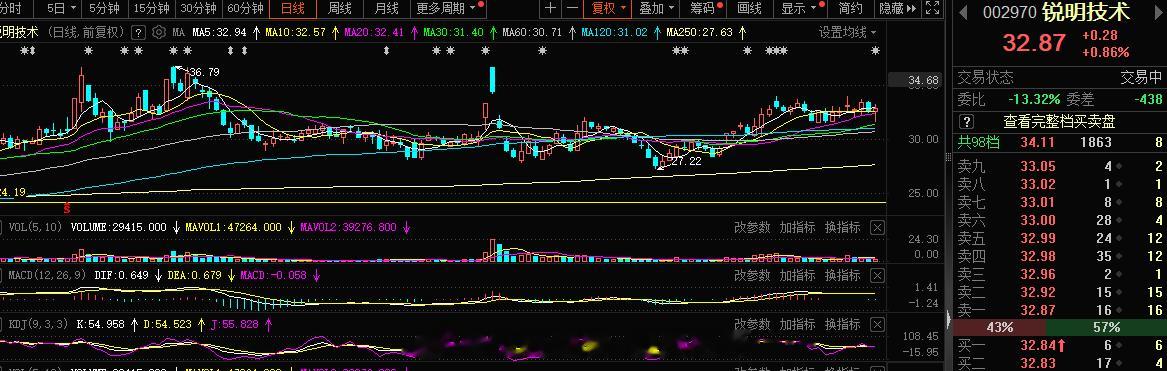Switch to 5分钟 period tab

(104, 9)
